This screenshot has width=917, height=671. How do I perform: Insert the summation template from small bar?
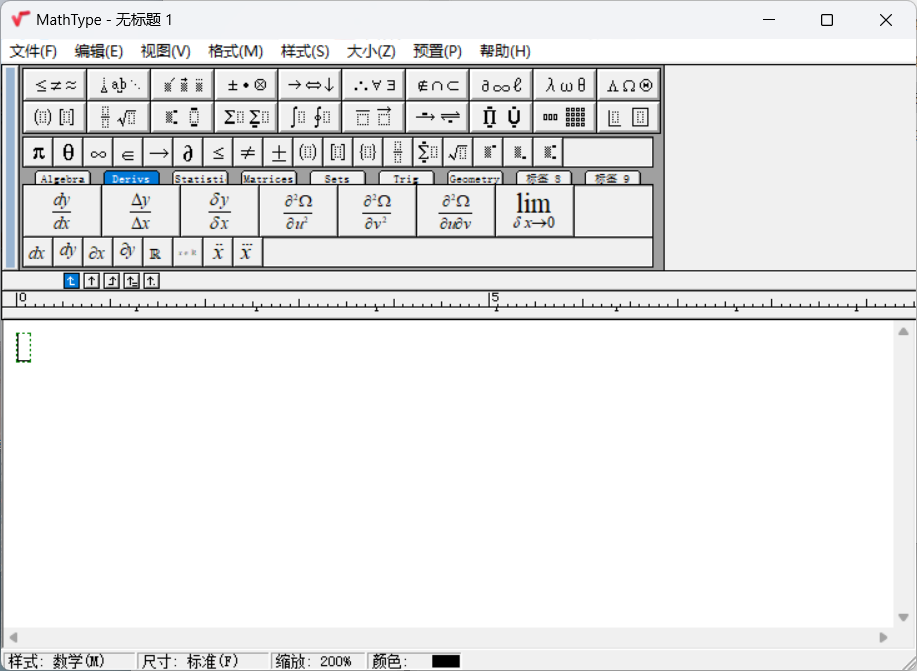pos(428,153)
